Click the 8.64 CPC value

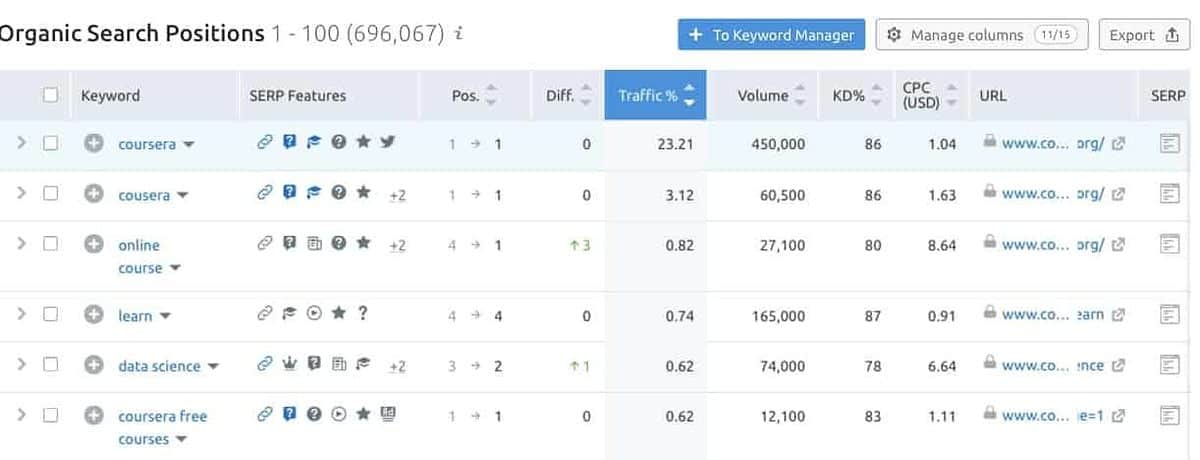point(942,245)
